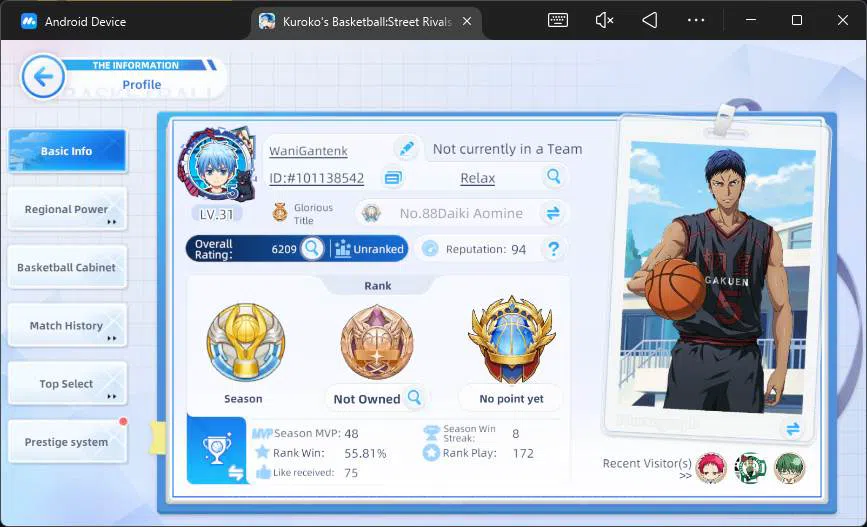Click the WaniGantenk player name
867x527 pixels.
point(308,151)
